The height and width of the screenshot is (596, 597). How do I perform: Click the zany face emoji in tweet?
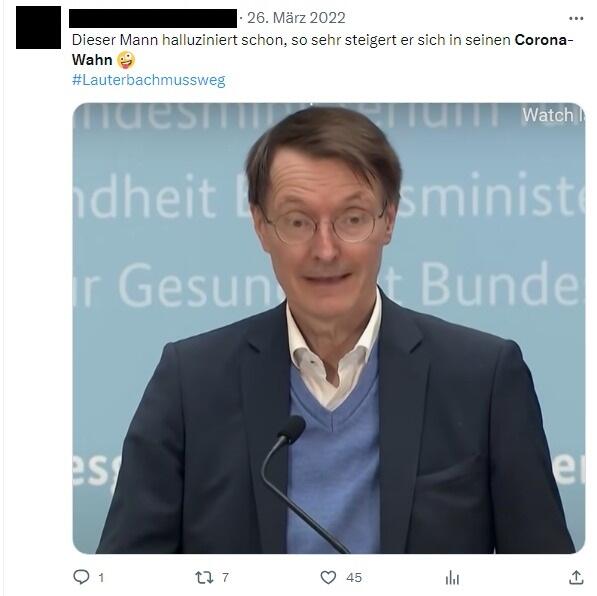tap(126, 60)
